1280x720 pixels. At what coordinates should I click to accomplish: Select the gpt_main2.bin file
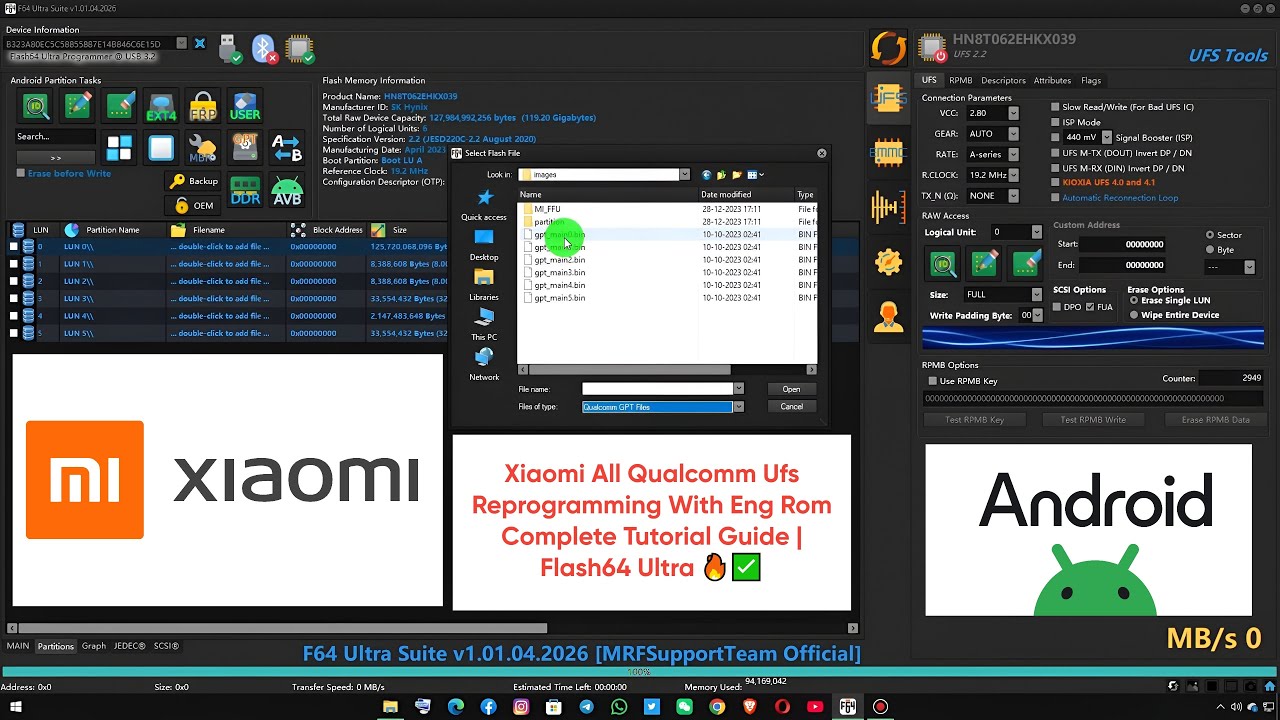[559, 260]
